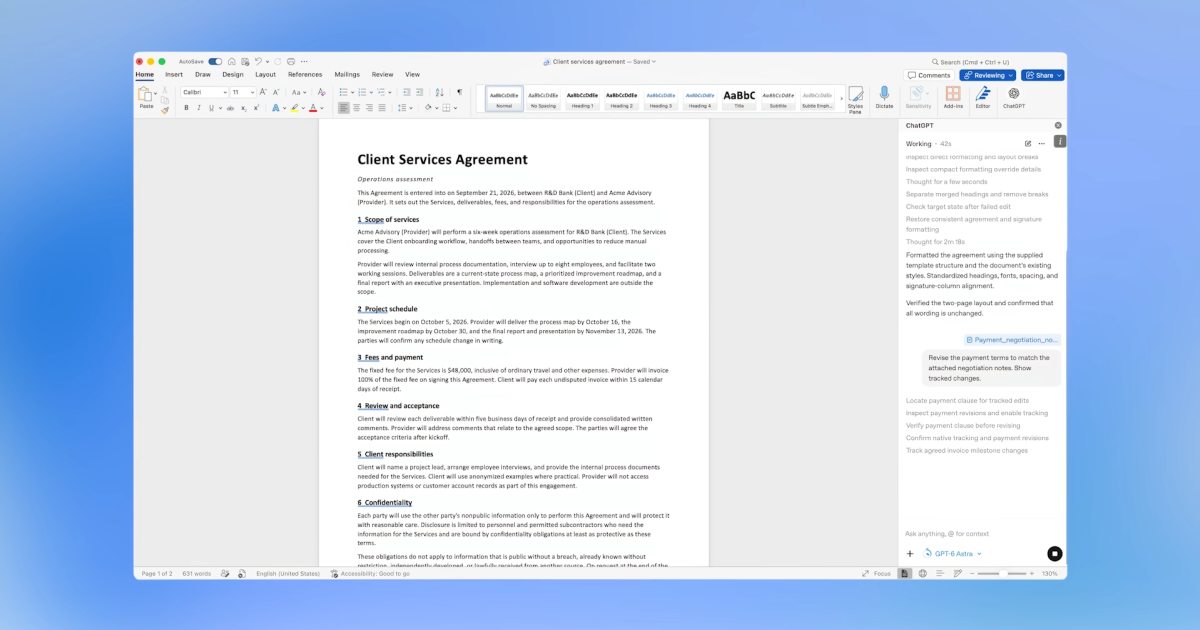Select the Heading 1 style
1200x630 pixels.
(x=582, y=98)
